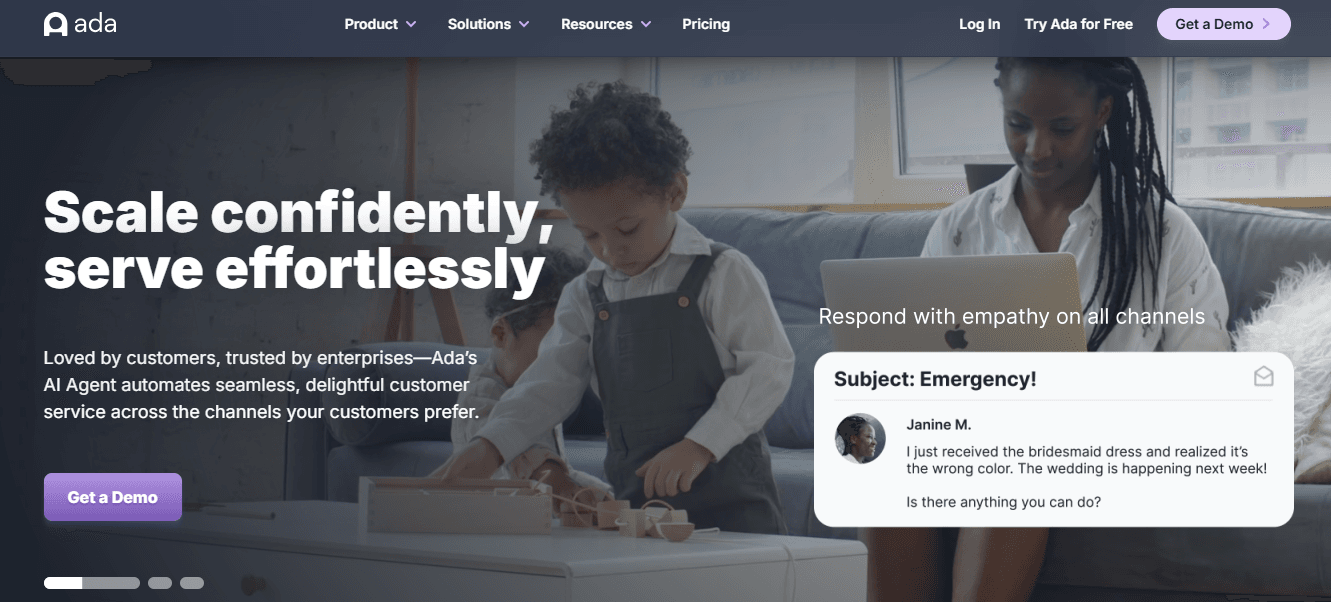Click Try Ada for Free link
Viewport: 1331px width, 602px height.
(1078, 24)
